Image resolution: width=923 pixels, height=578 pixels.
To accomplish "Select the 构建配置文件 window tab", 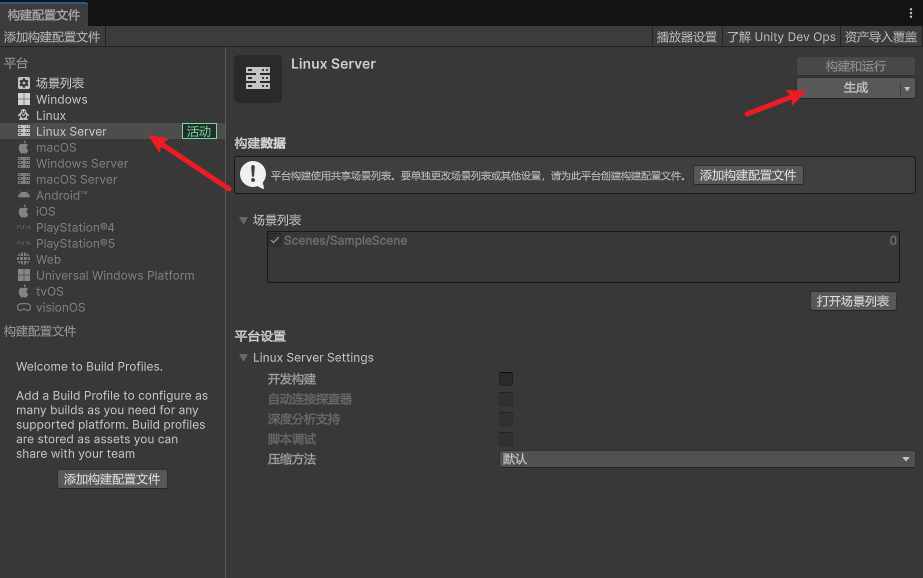I will 44,15.
